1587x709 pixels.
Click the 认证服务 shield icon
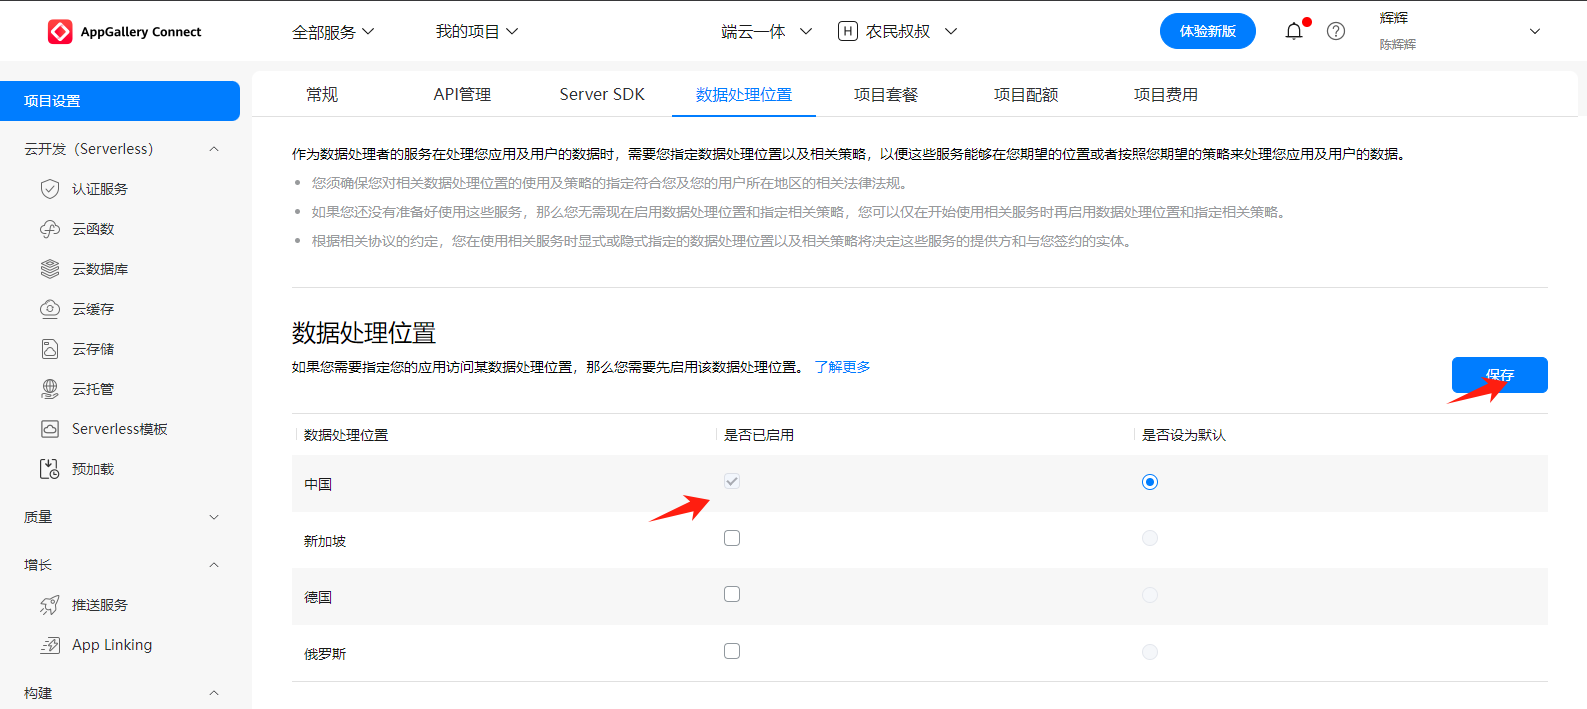click(x=50, y=189)
